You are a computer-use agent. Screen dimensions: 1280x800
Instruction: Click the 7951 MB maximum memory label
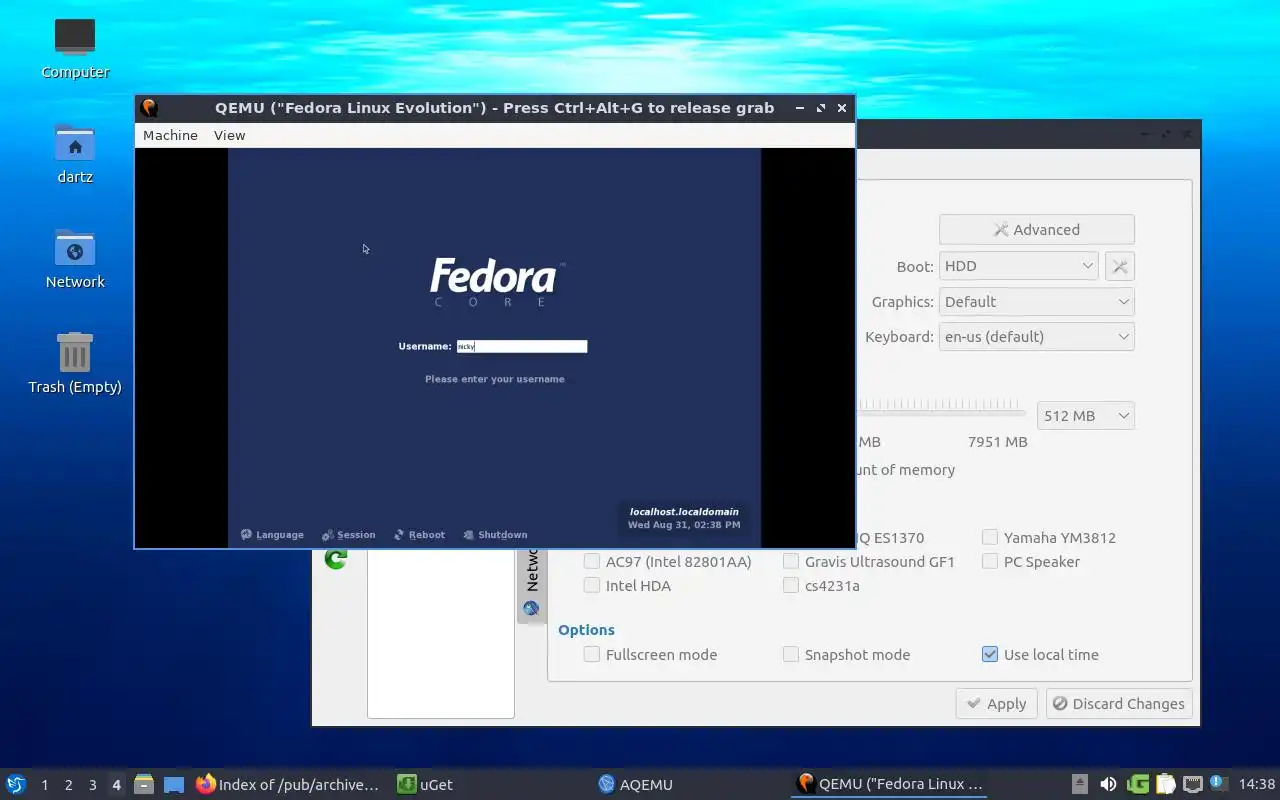point(997,442)
